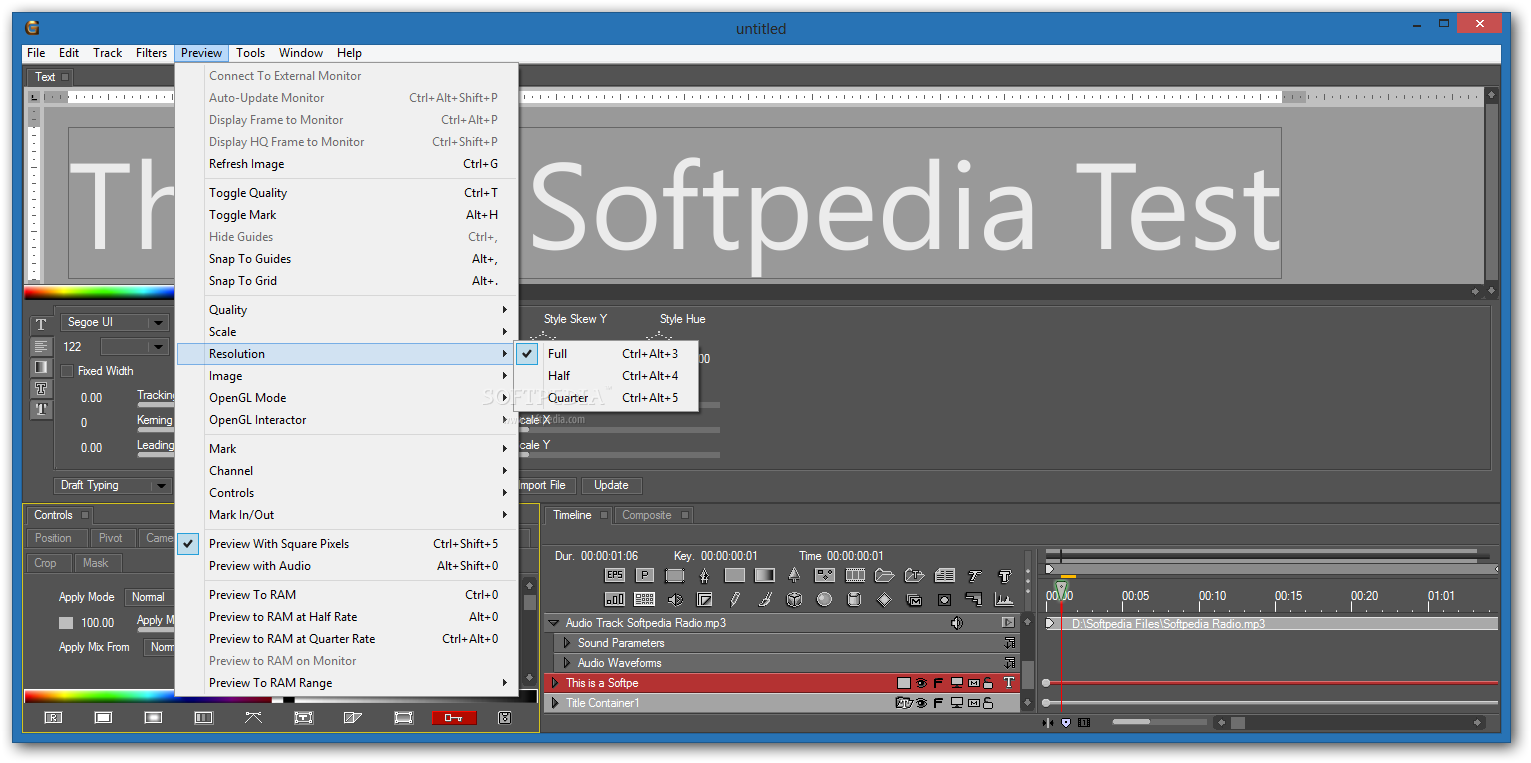1531x763 pixels.
Task: Pick a color from spectrum bar below text canvas
Action: pyautogui.click(x=98, y=292)
